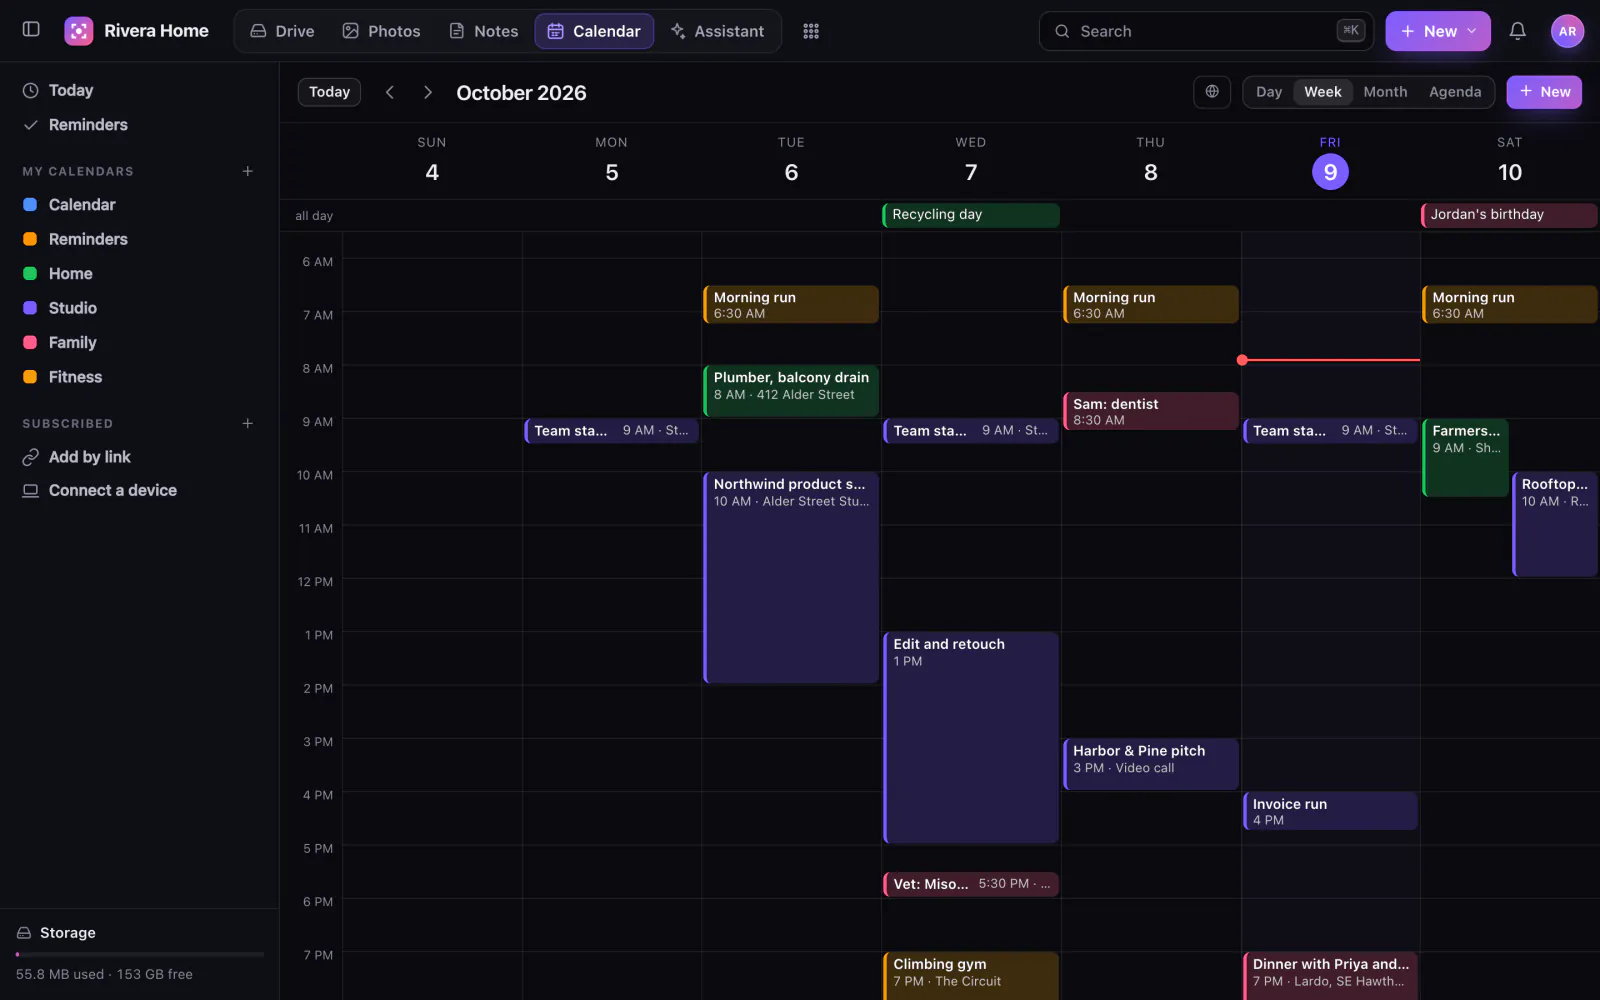Open Storage details
Screen dimensions: 1600x1000
pos(139,933)
